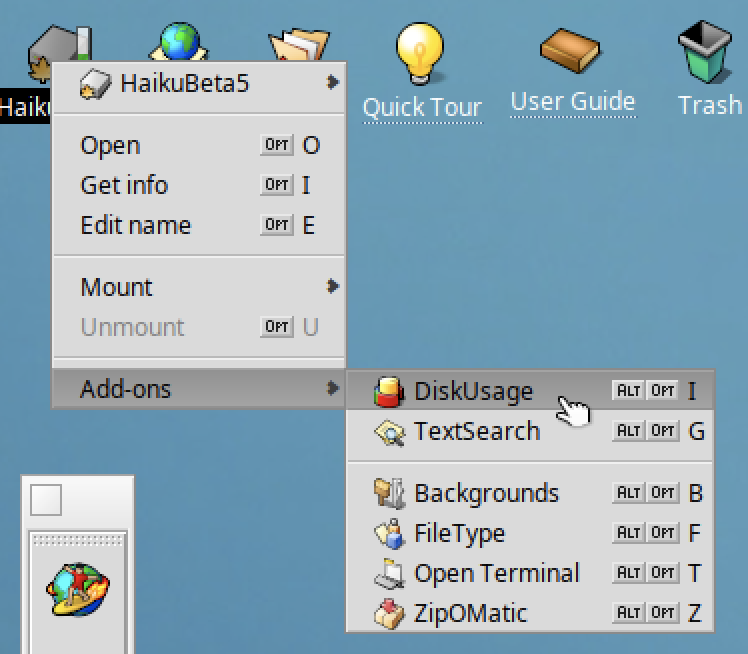Click the Open Terminal computer icon
The height and width of the screenshot is (654, 748).
coord(389,573)
